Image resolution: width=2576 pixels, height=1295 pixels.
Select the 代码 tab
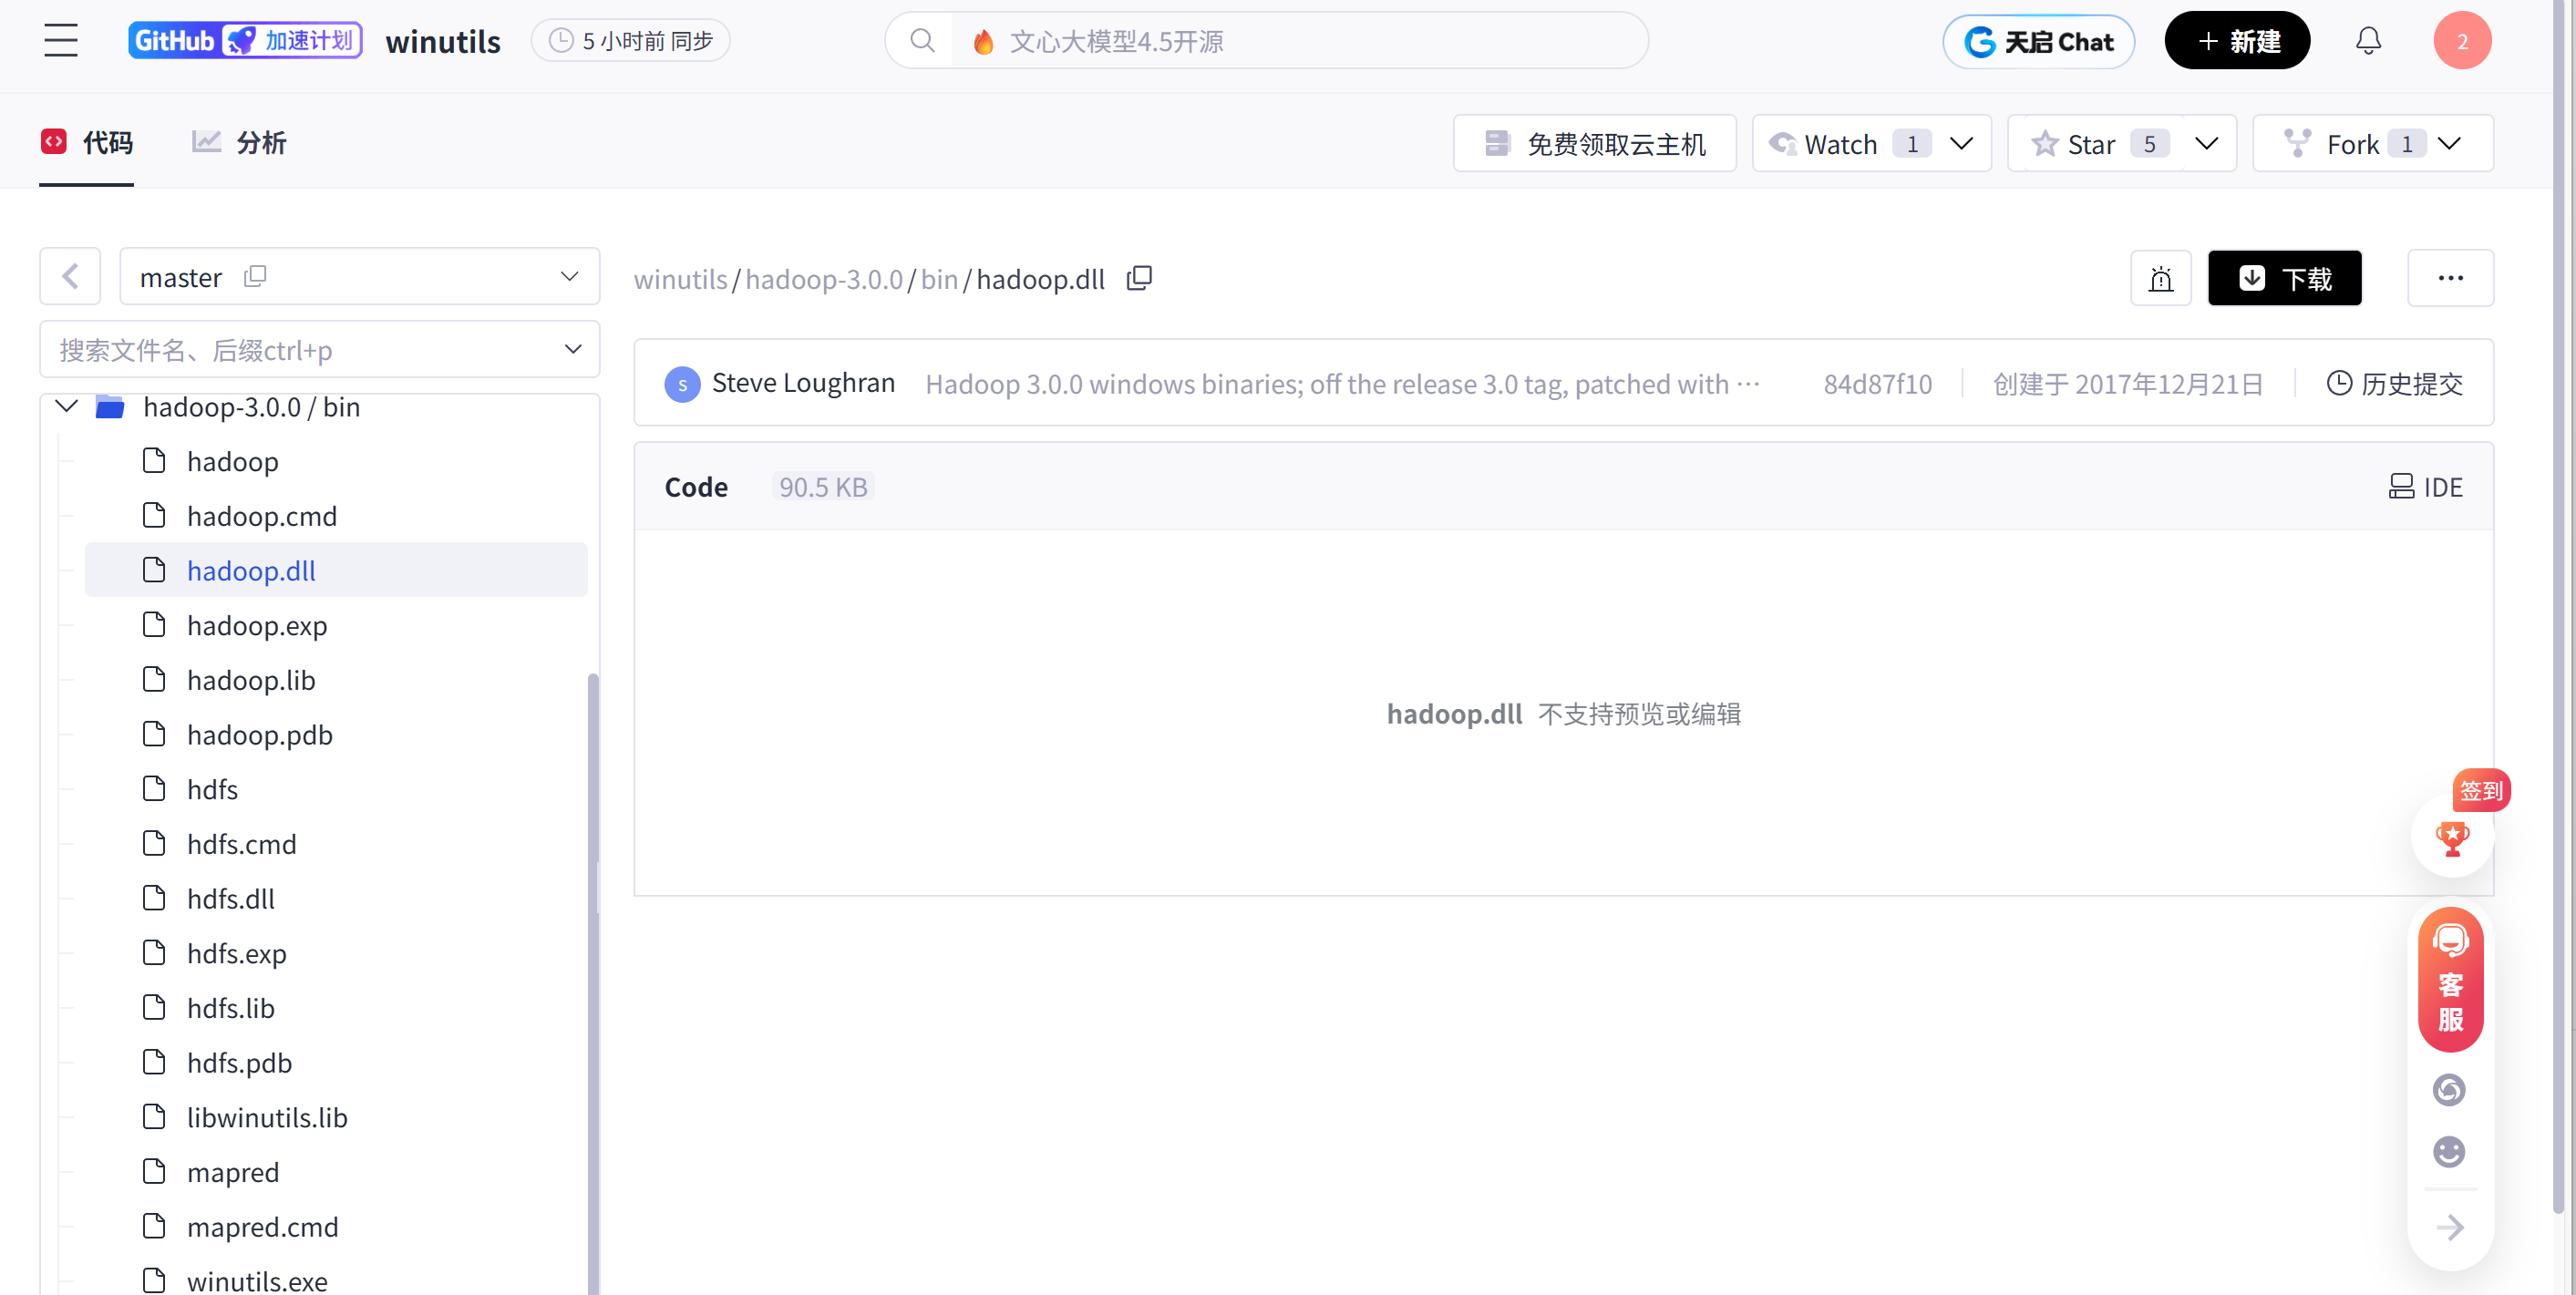click(x=88, y=142)
